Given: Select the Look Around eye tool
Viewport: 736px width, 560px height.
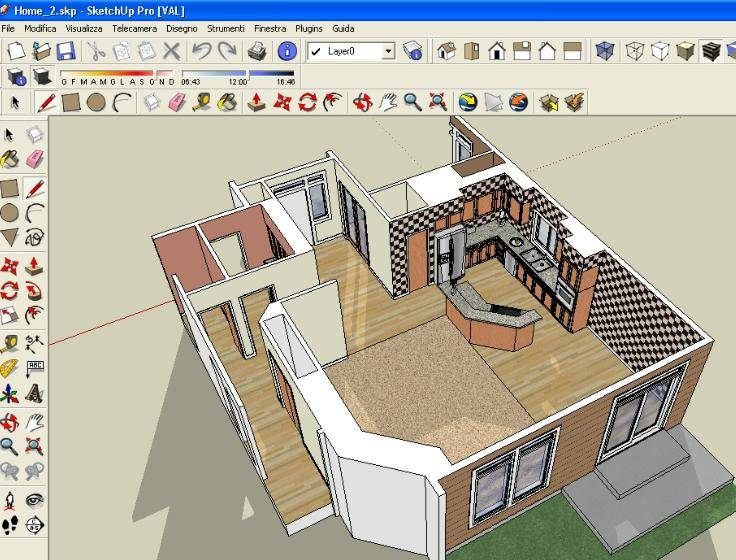Looking at the screenshot, I should (x=35, y=498).
